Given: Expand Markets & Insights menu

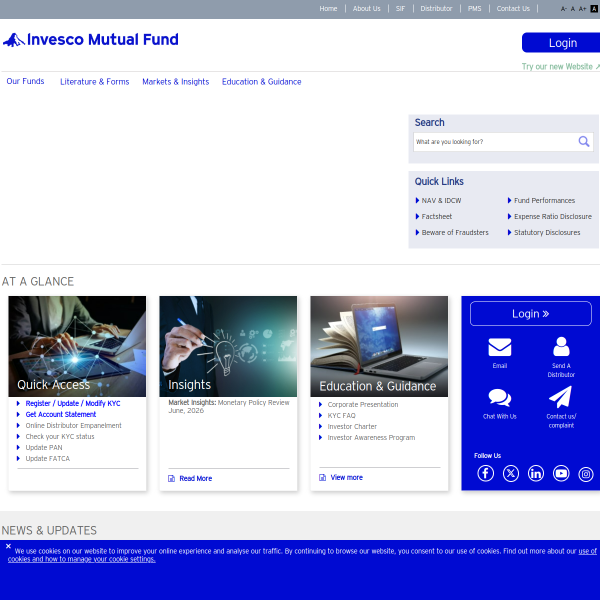Looking at the screenshot, I should tap(176, 82).
